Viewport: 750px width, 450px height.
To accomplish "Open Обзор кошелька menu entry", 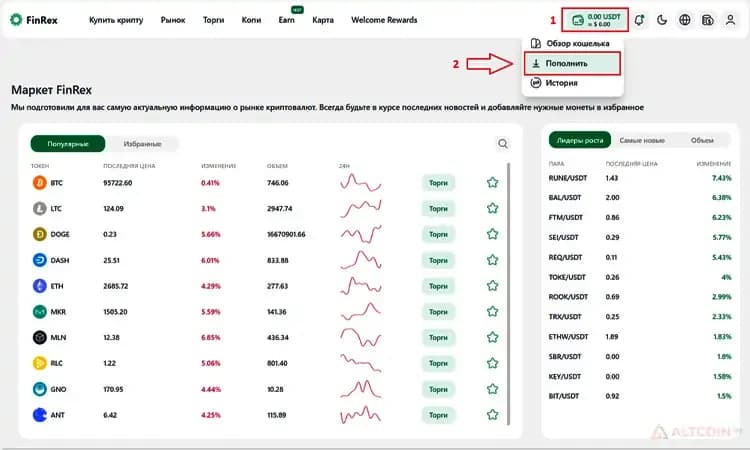I will [570, 44].
